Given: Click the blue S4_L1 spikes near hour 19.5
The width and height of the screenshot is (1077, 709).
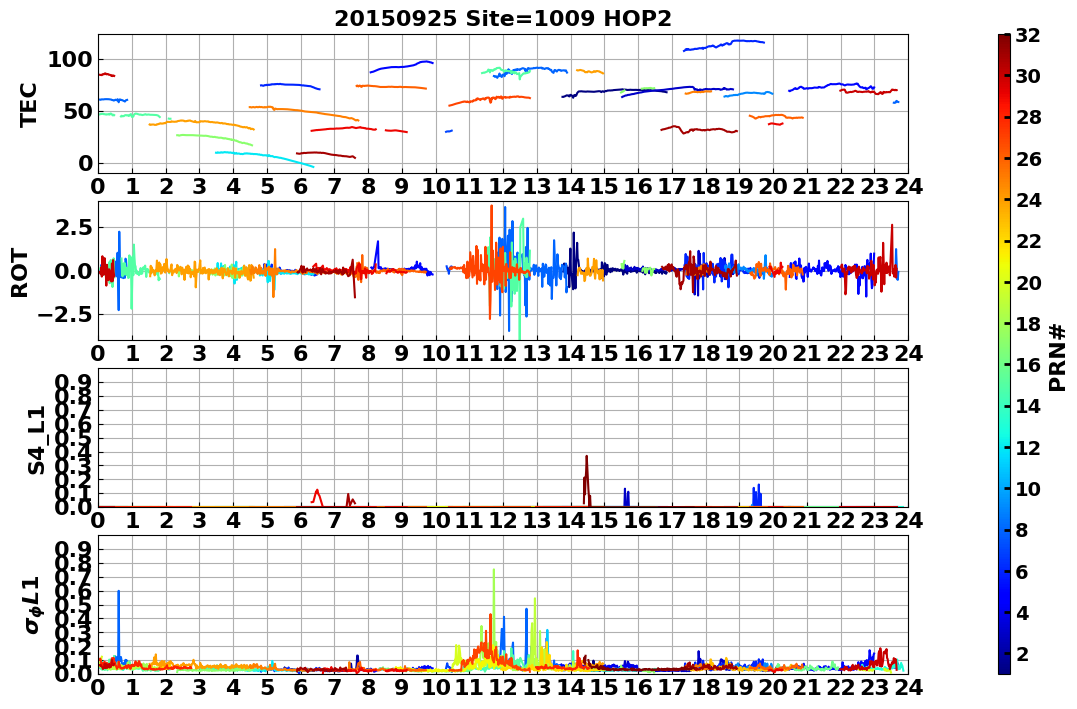Looking at the screenshot, I should click(x=757, y=495).
